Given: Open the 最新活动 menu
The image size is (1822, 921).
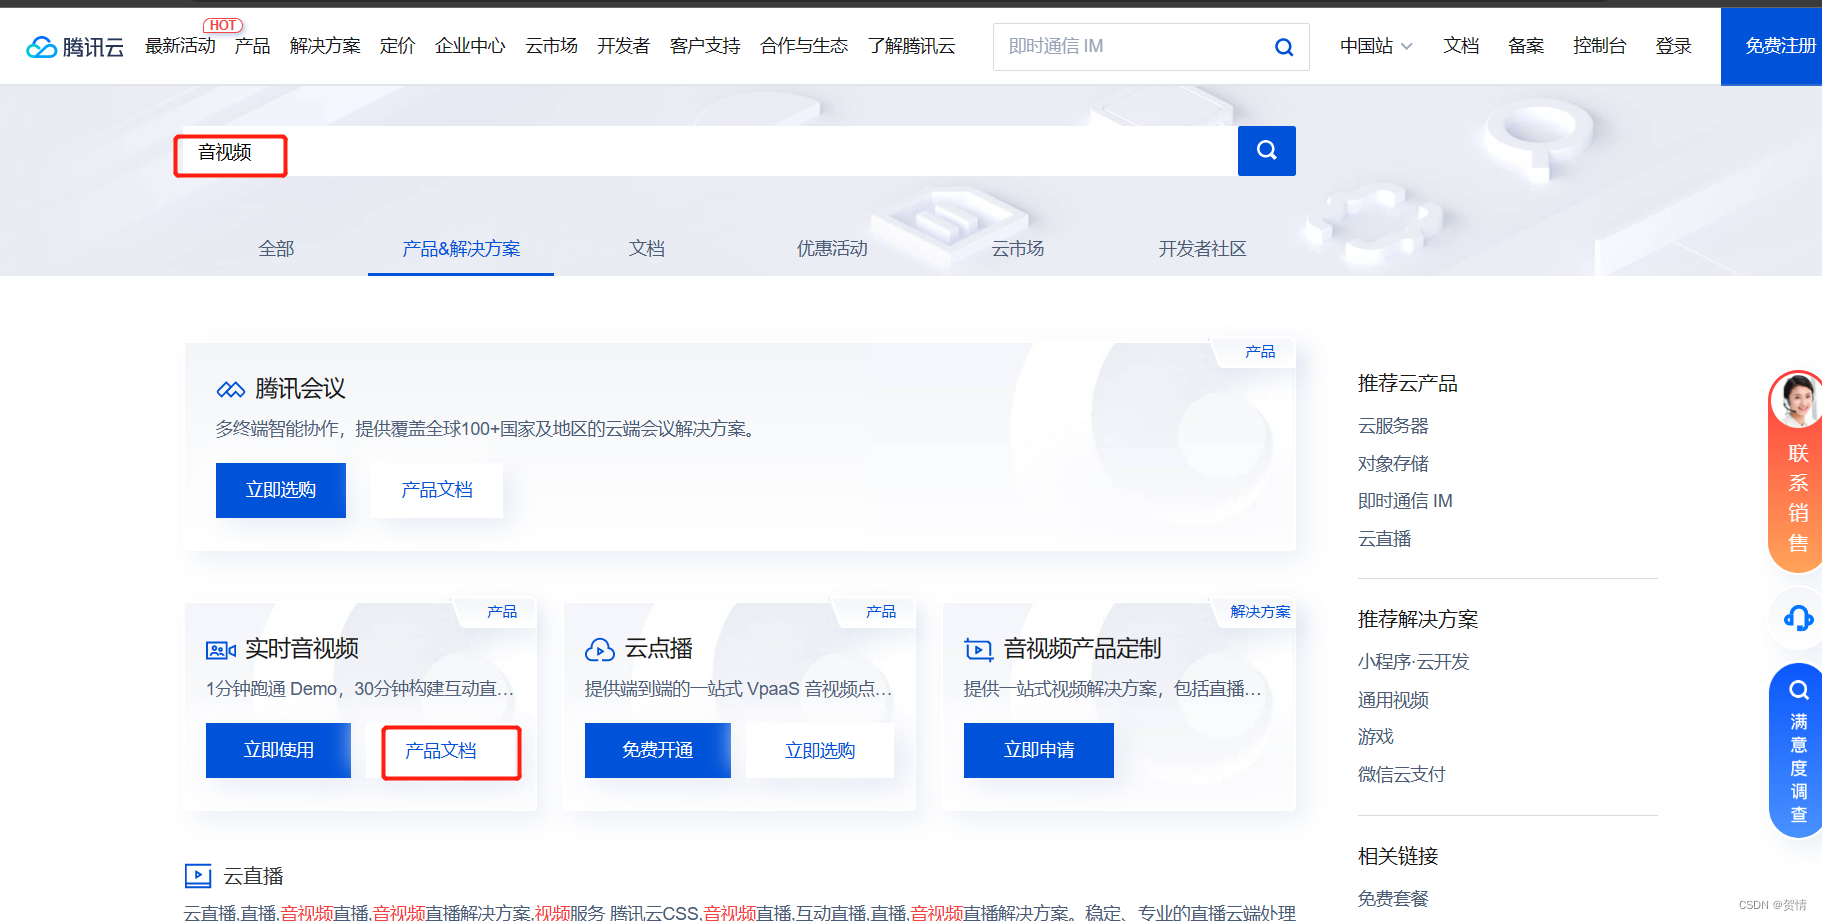Looking at the screenshot, I should pos(180,46).
